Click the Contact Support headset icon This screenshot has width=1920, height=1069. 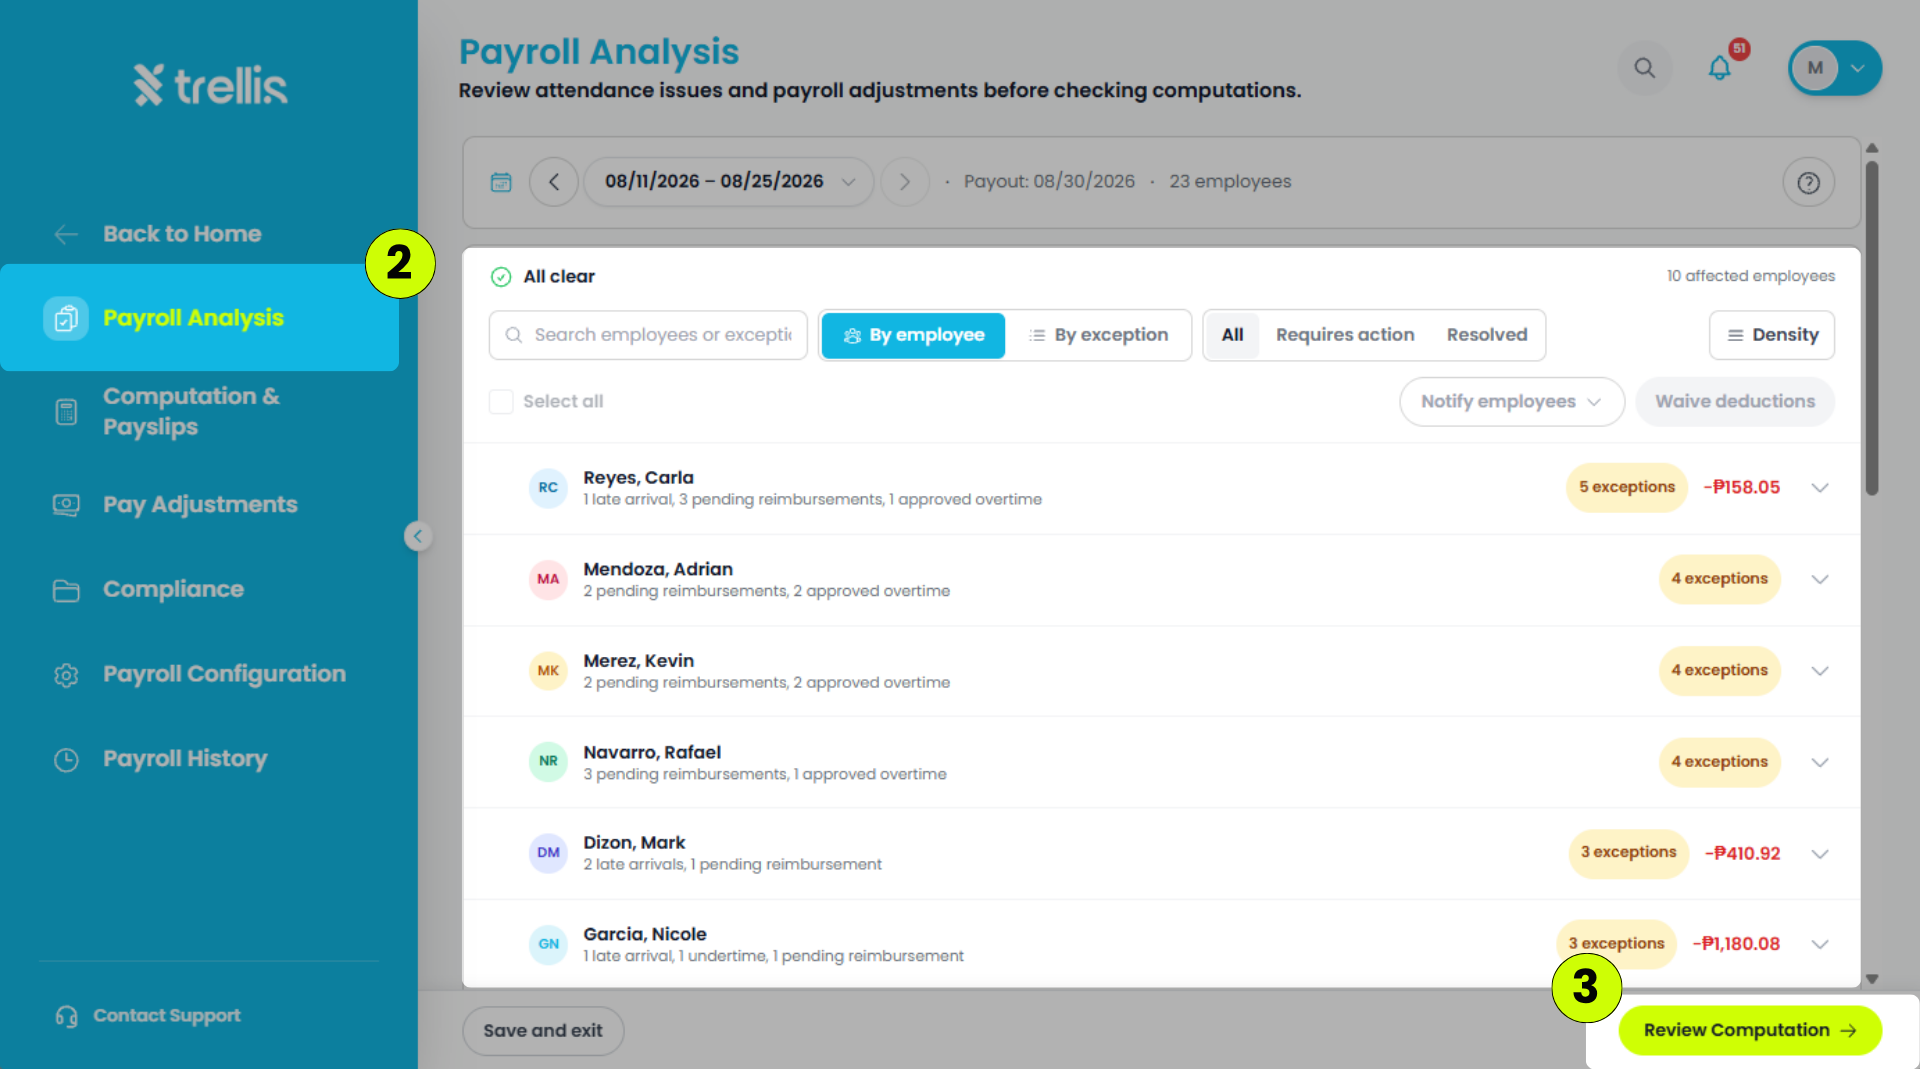click(66, 1016)
